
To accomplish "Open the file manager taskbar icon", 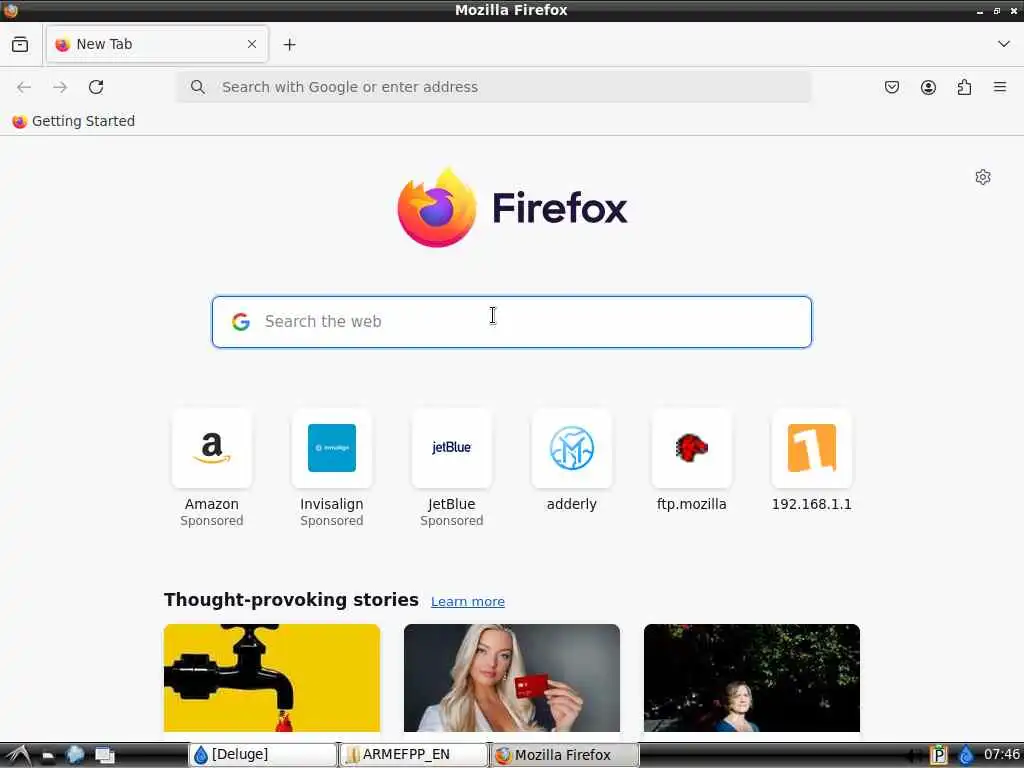I will point(48,756).
